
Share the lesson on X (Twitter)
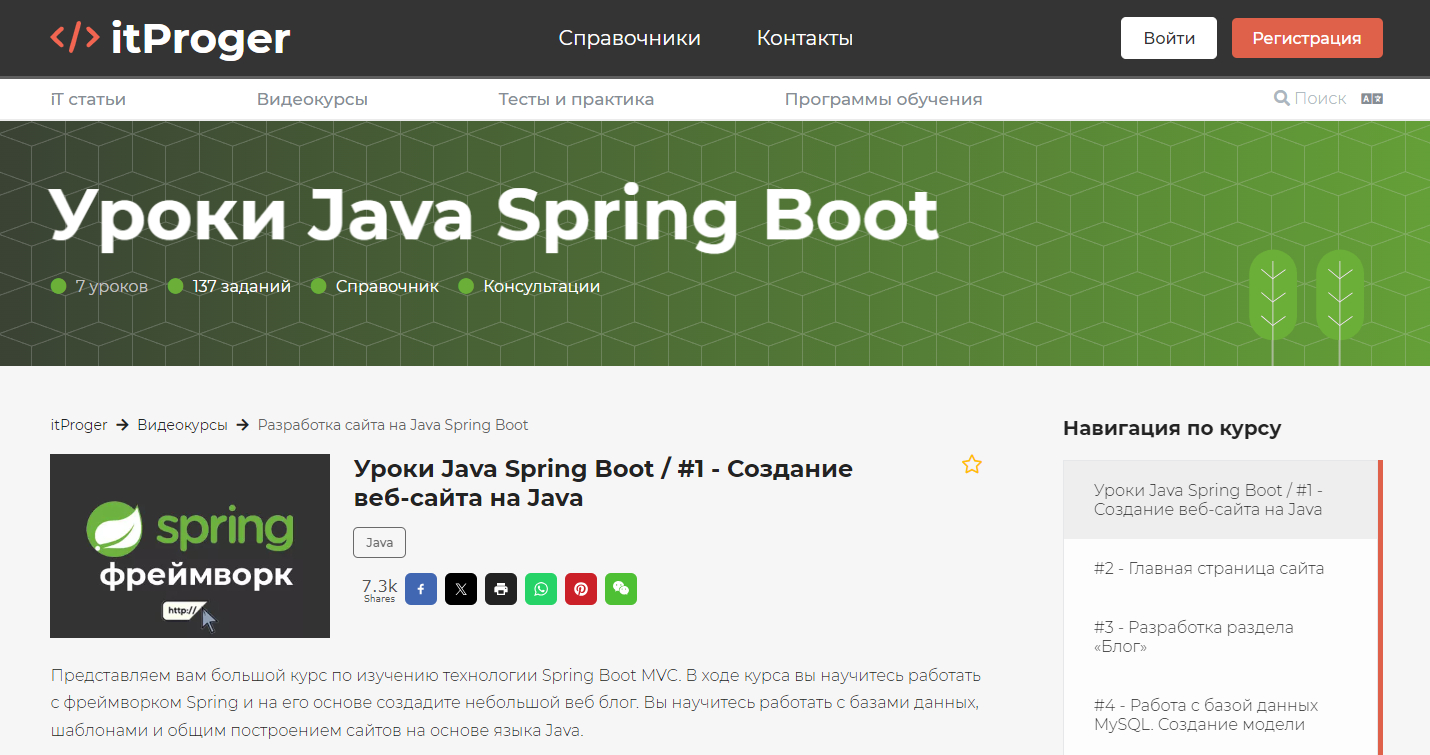point(461,589)
